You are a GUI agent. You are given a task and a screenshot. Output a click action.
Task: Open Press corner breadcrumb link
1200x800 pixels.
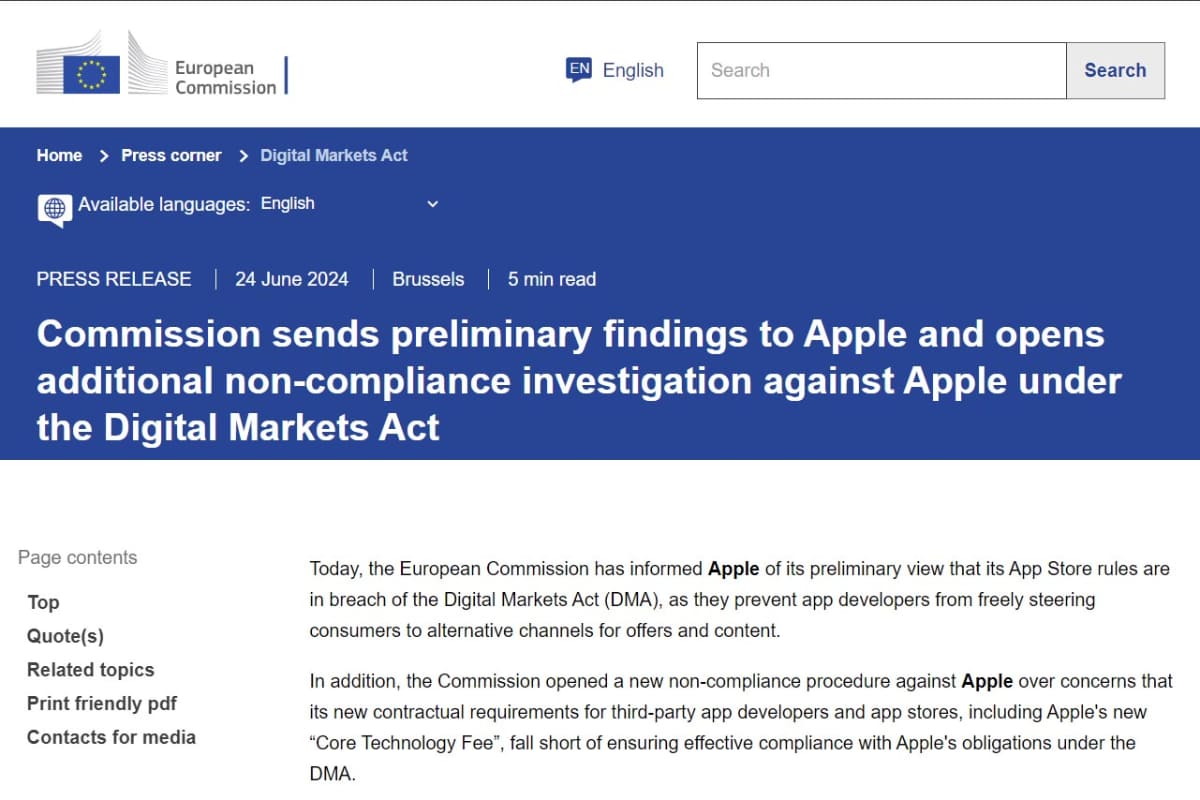click(171, 155)
